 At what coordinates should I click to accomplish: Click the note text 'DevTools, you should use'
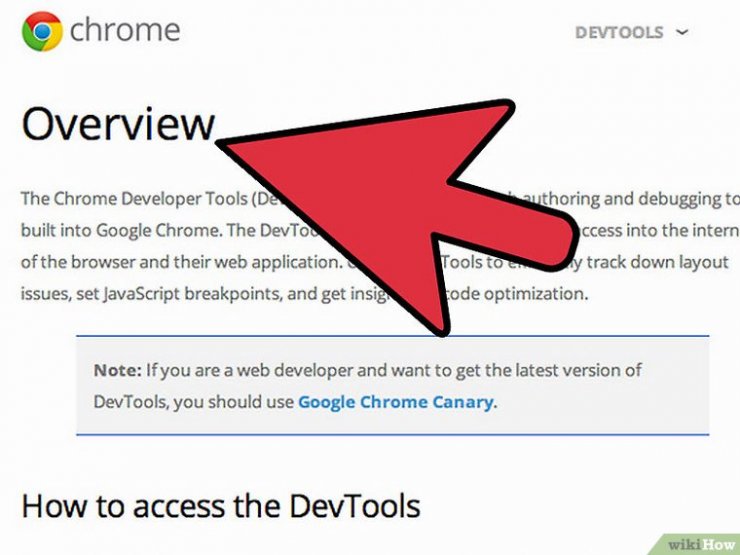(193, 402)
